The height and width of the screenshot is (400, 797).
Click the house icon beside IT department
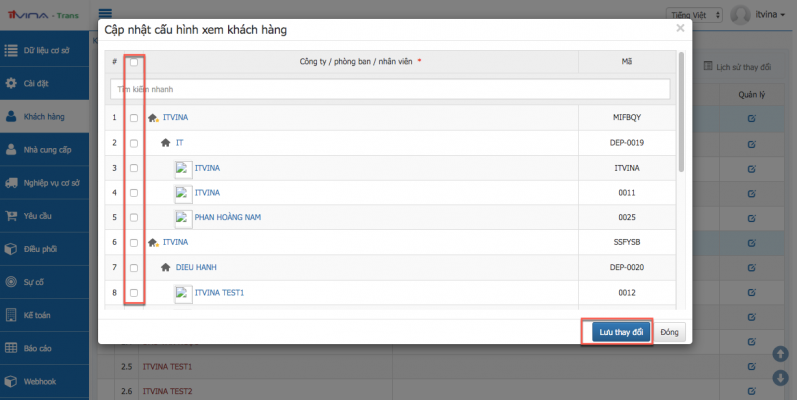(x=165, y=143)
